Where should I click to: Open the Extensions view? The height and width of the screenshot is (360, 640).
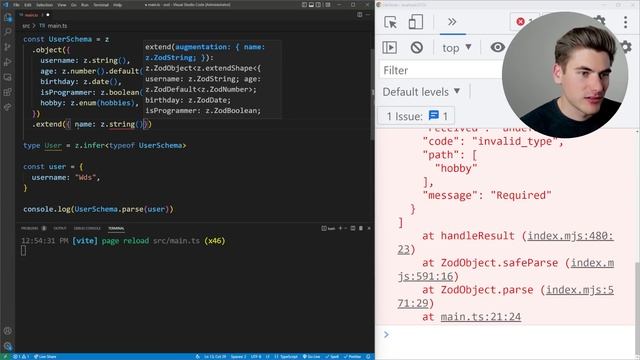coord(7,92)
